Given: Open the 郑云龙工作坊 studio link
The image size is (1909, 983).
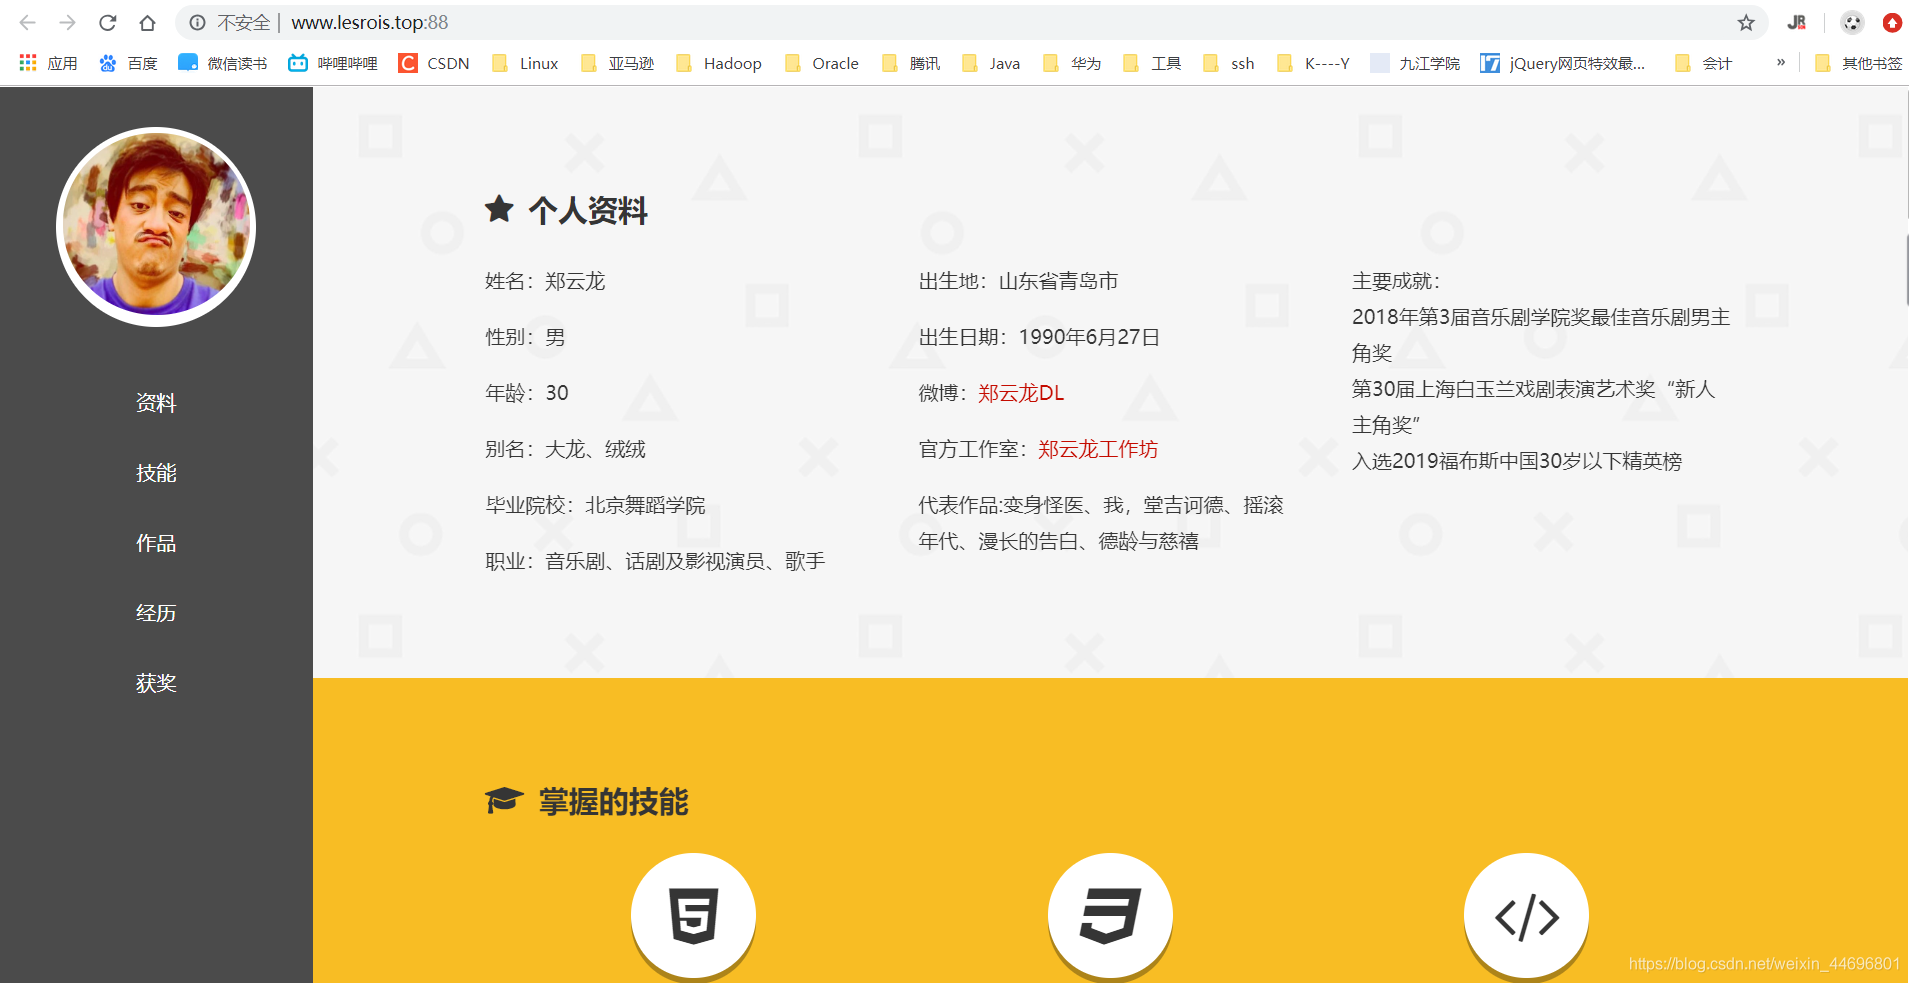Looking at the screenshot, I should coord(1098,449).
